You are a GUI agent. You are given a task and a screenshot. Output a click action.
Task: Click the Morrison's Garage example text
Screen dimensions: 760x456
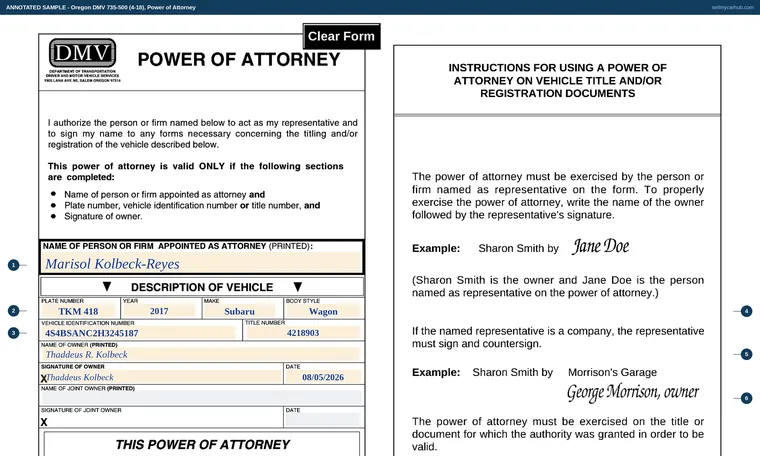pos(612,372)
